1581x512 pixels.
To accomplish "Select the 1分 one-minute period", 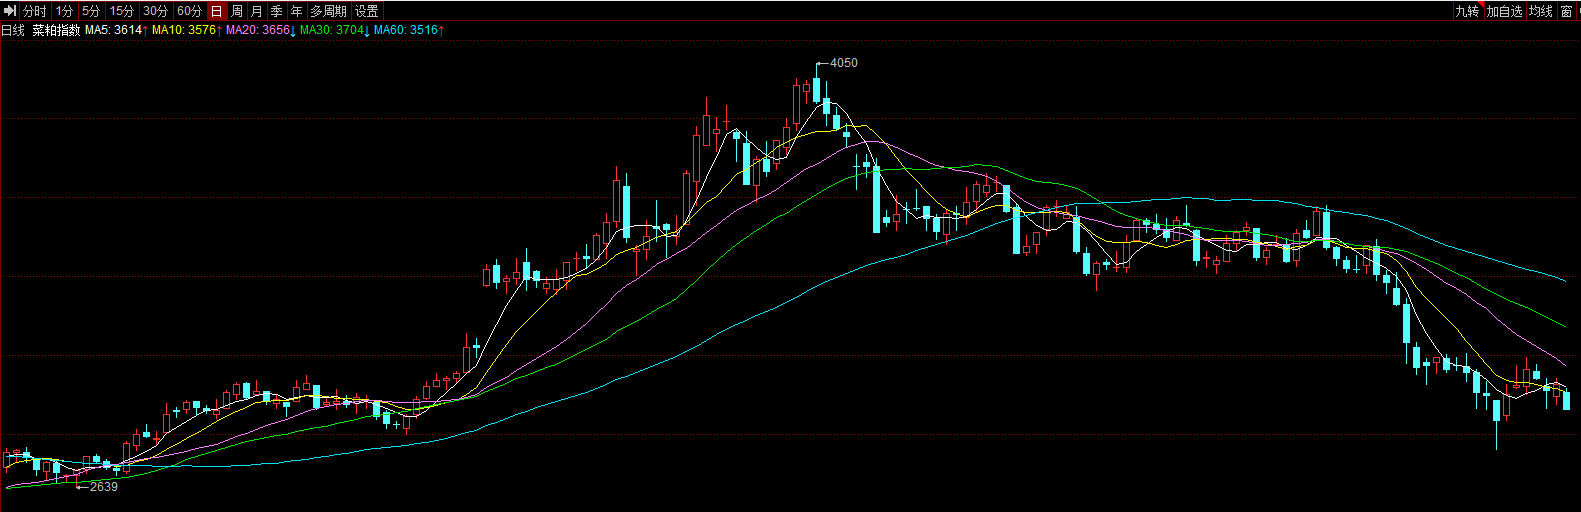I will 65,11.
